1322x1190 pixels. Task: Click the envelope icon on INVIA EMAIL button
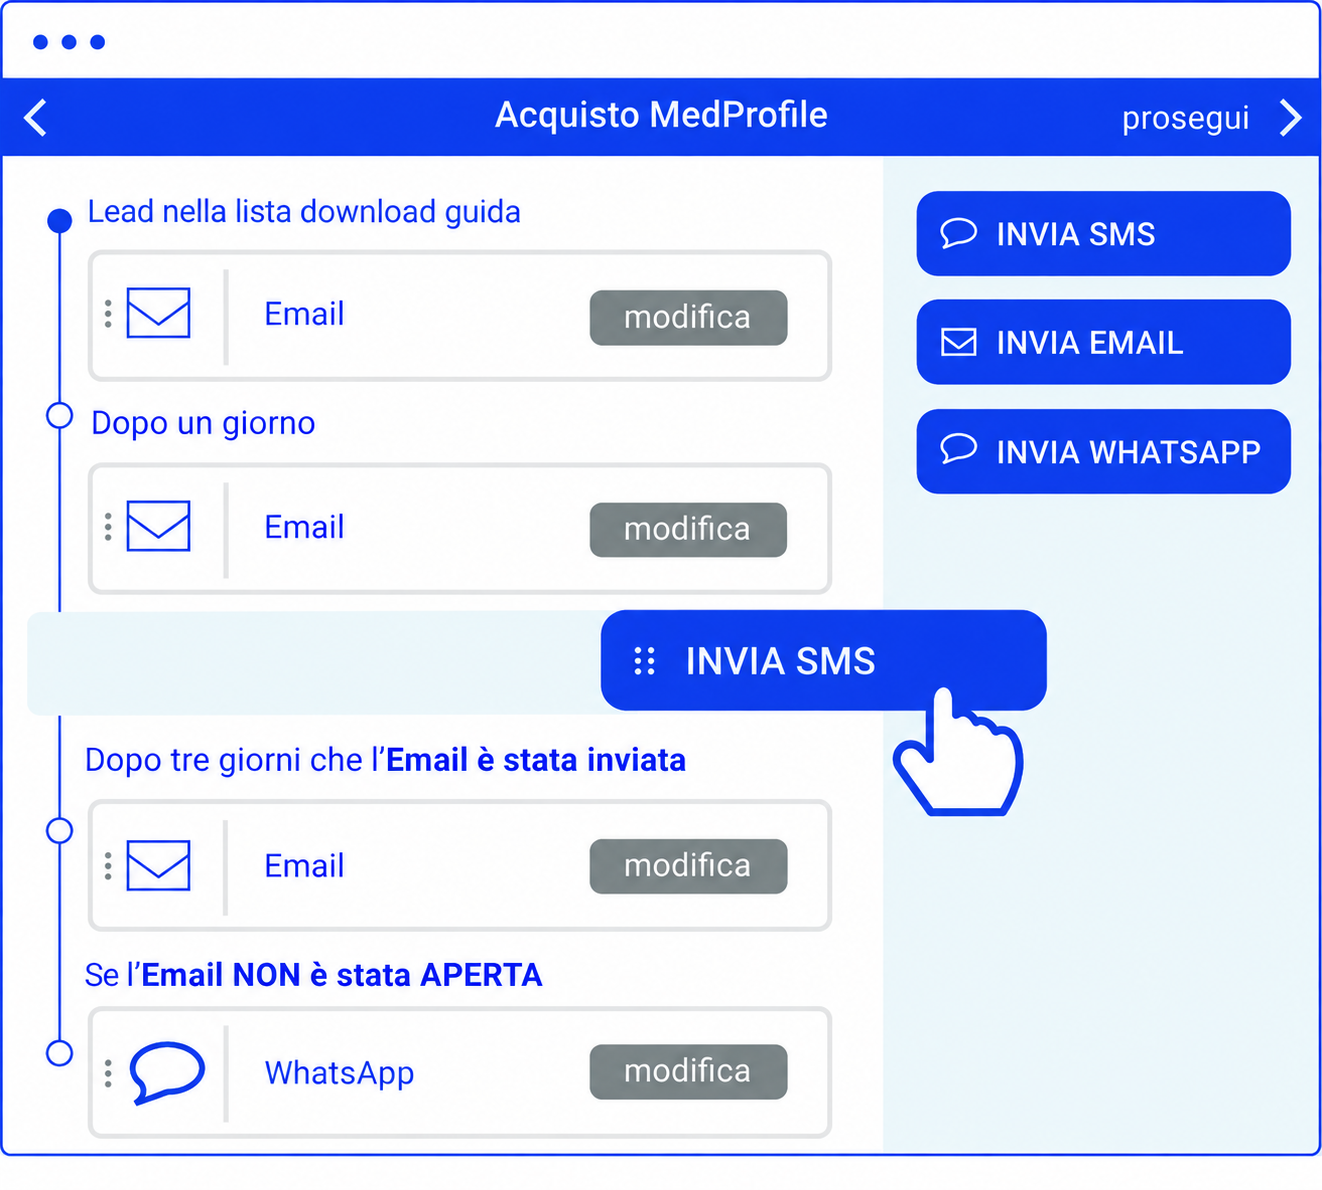(x=958, y=342)
